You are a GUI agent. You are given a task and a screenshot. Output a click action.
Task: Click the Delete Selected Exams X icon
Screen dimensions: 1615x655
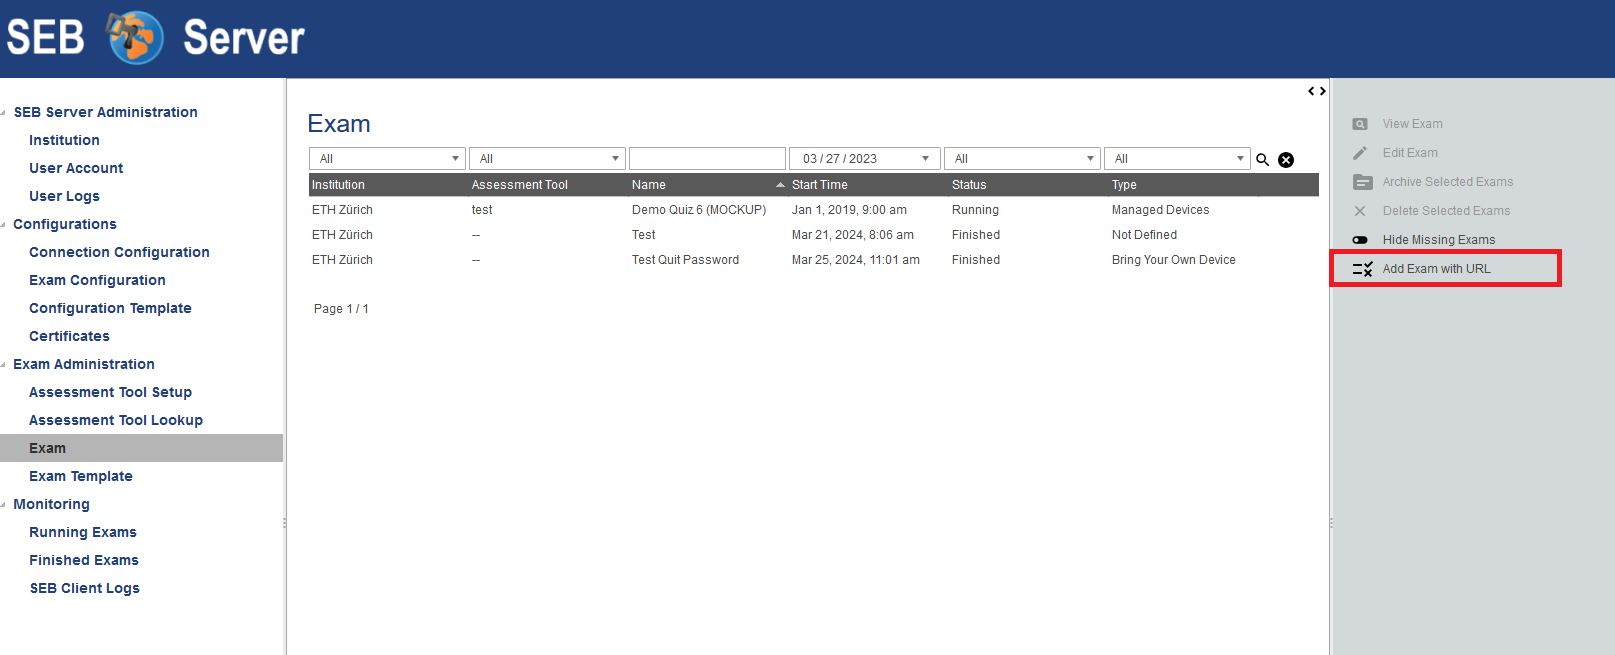pos(1360,211)
